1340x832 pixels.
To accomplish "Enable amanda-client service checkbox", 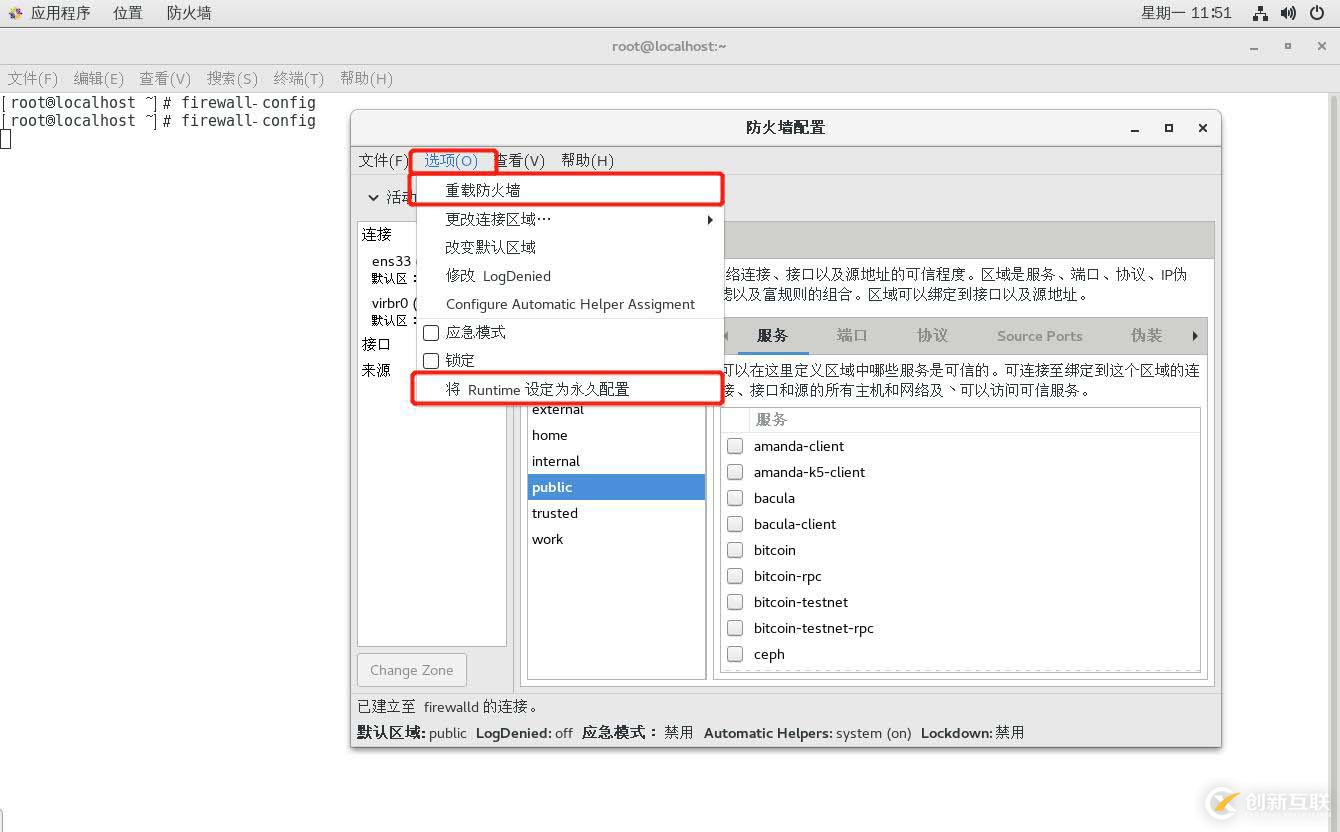I will tap(735, 446).
